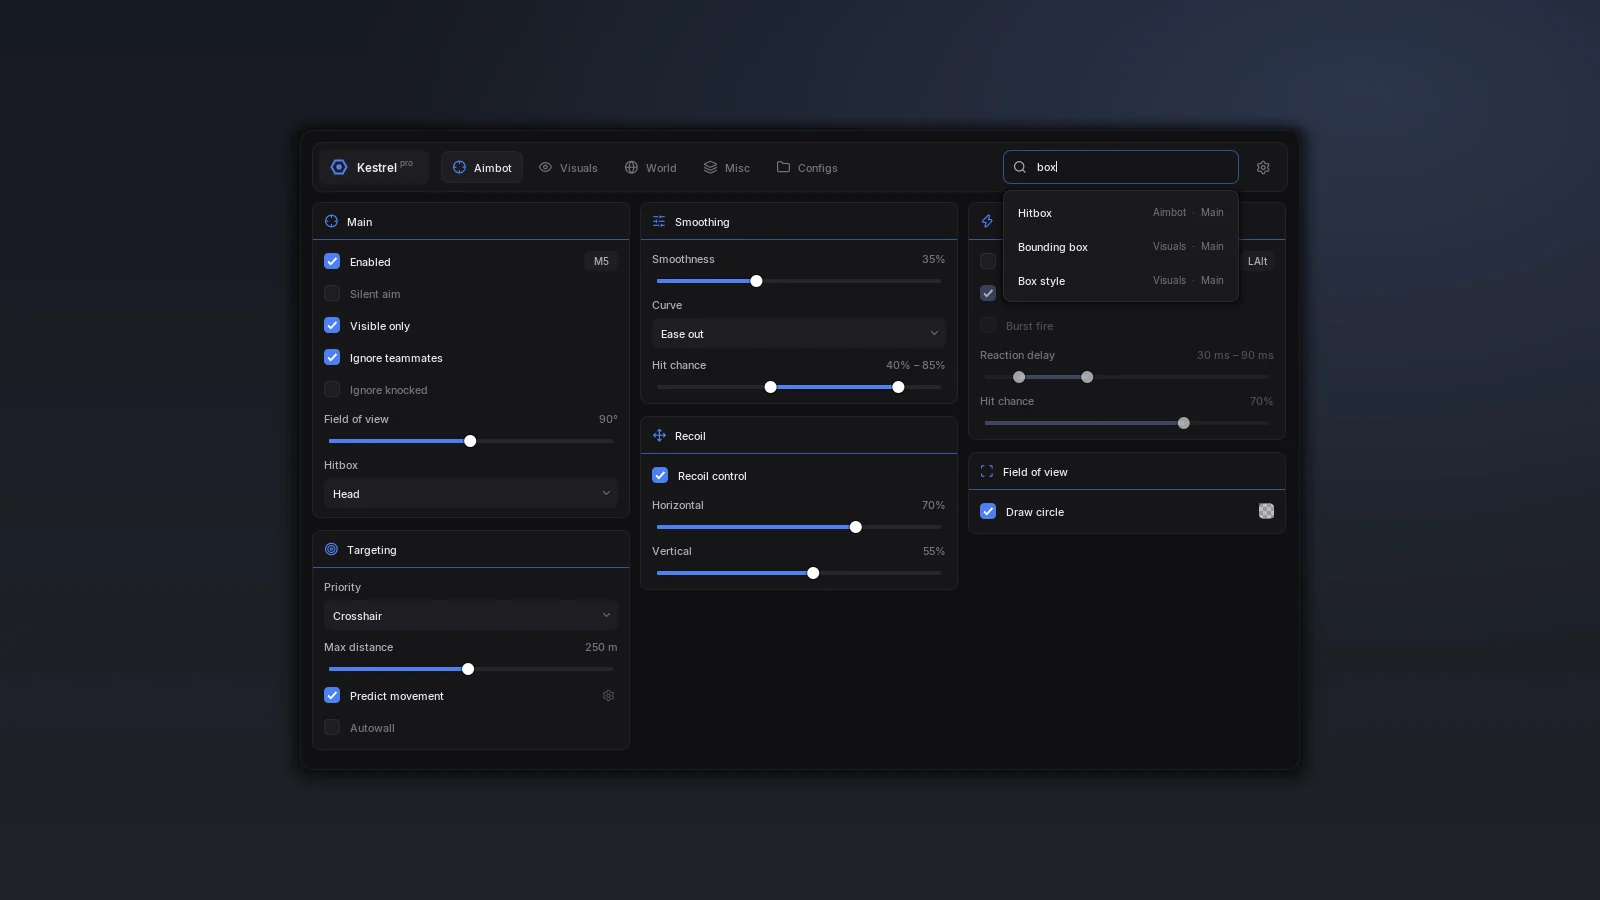Screen dimensions: 1600x900
Task: Open Draw circle color swatch
Action: point(1266,512)
